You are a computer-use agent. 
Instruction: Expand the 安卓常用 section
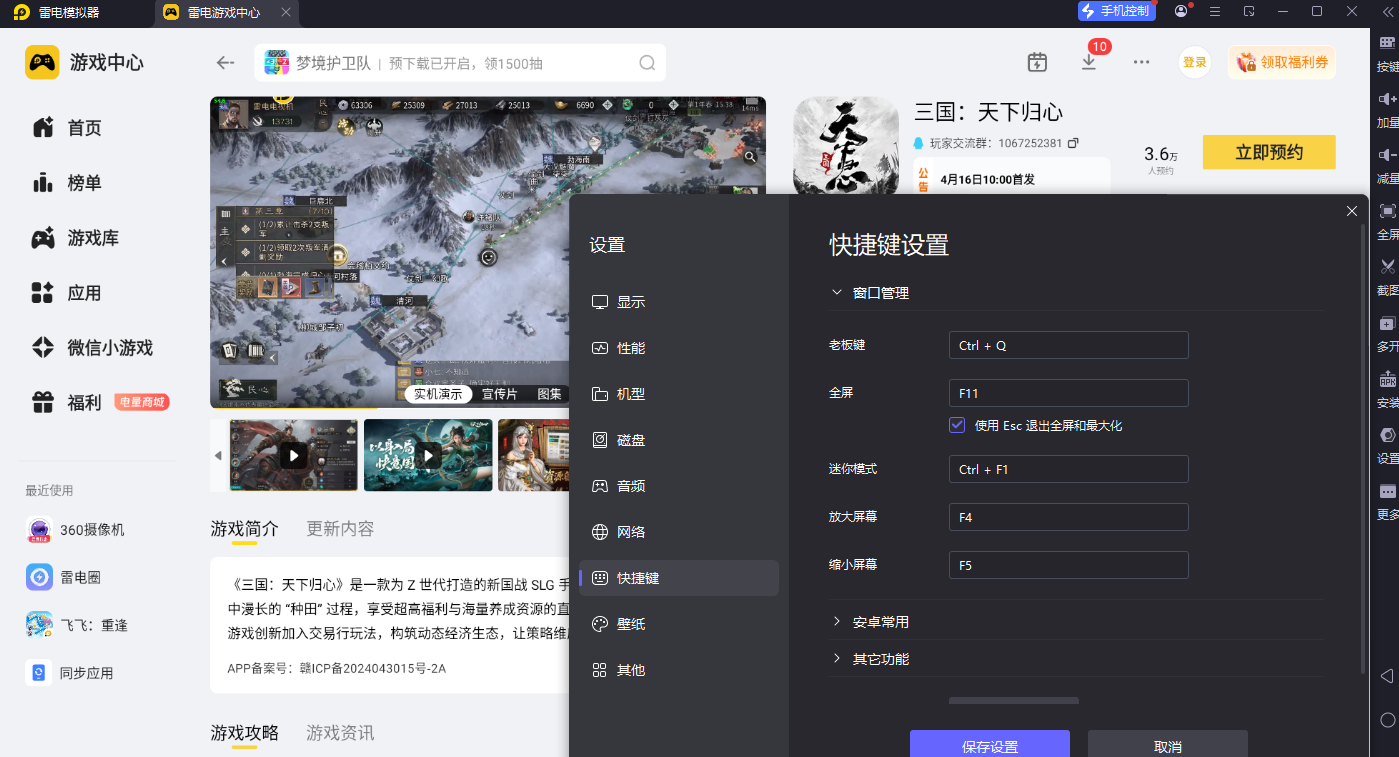click(837, 622)
